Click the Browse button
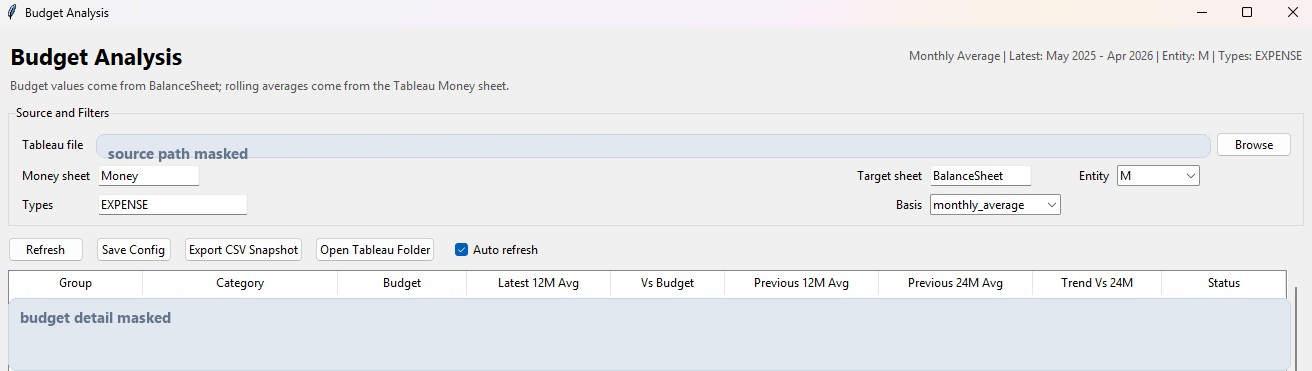The width and height of the screenshot is (1312, 371). pyautogui.click(x=1254, y=145)
